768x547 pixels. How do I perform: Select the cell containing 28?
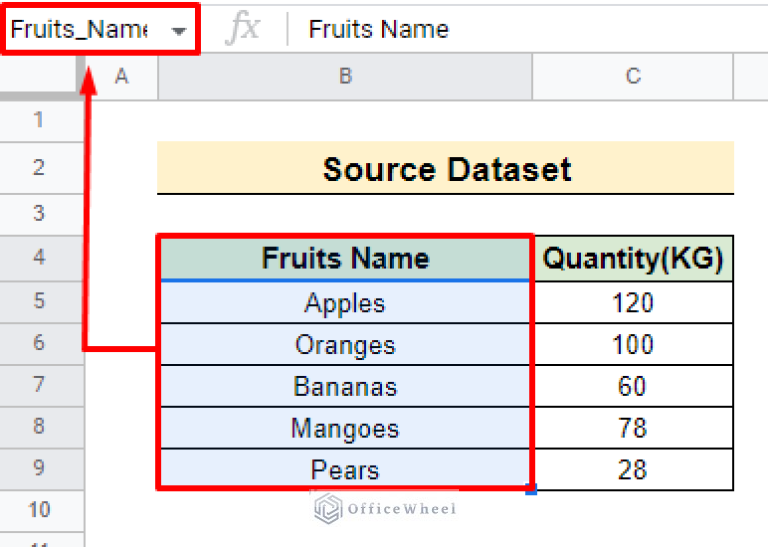[x=632, y=470]
